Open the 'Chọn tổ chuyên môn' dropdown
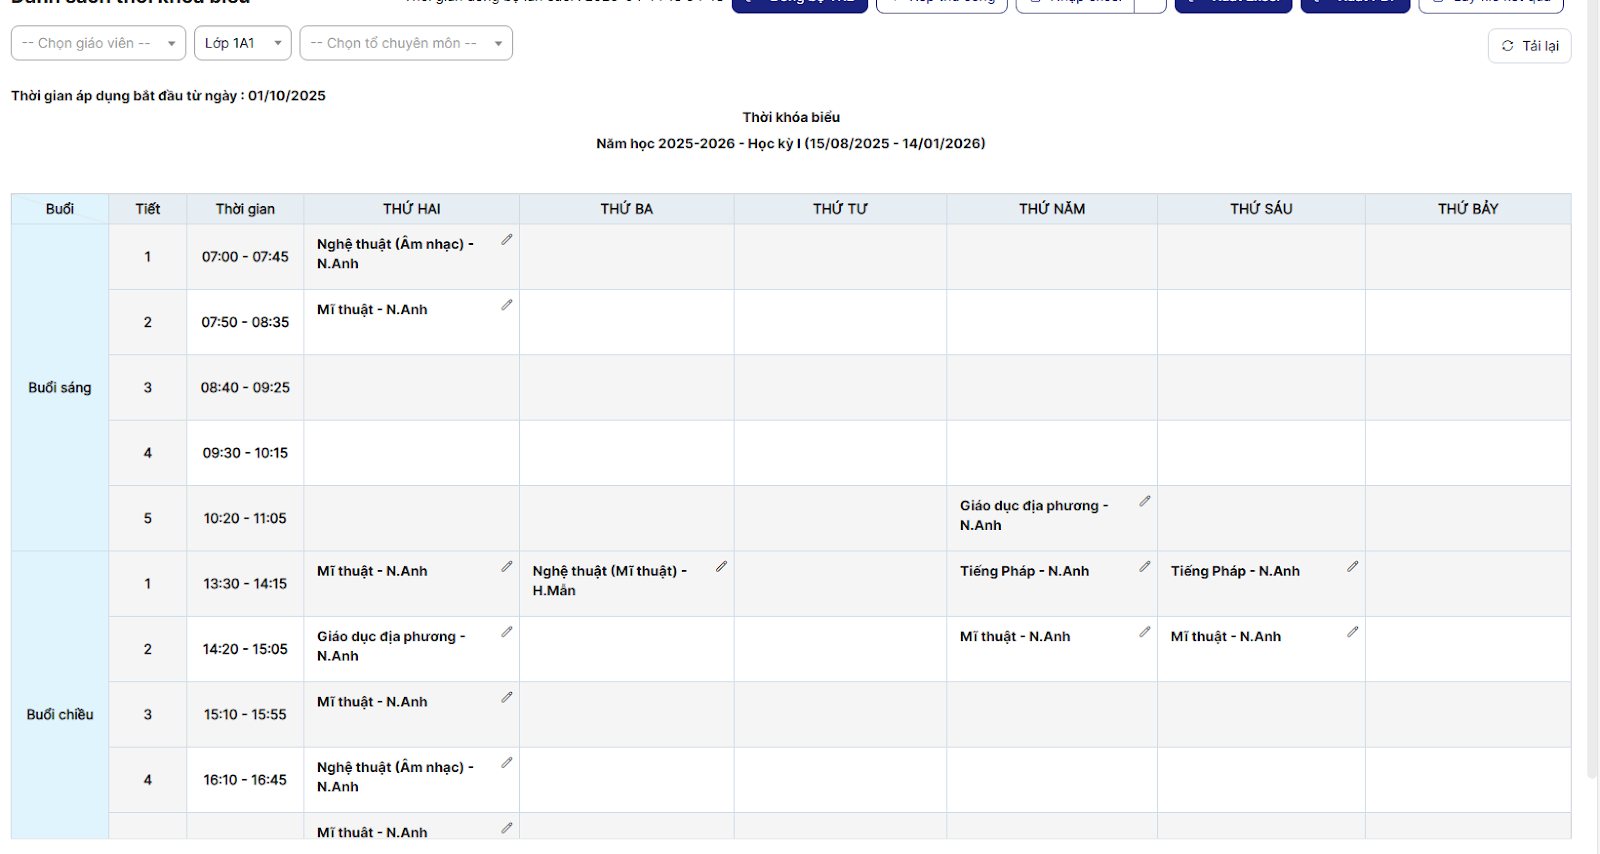 pos(406,43)
